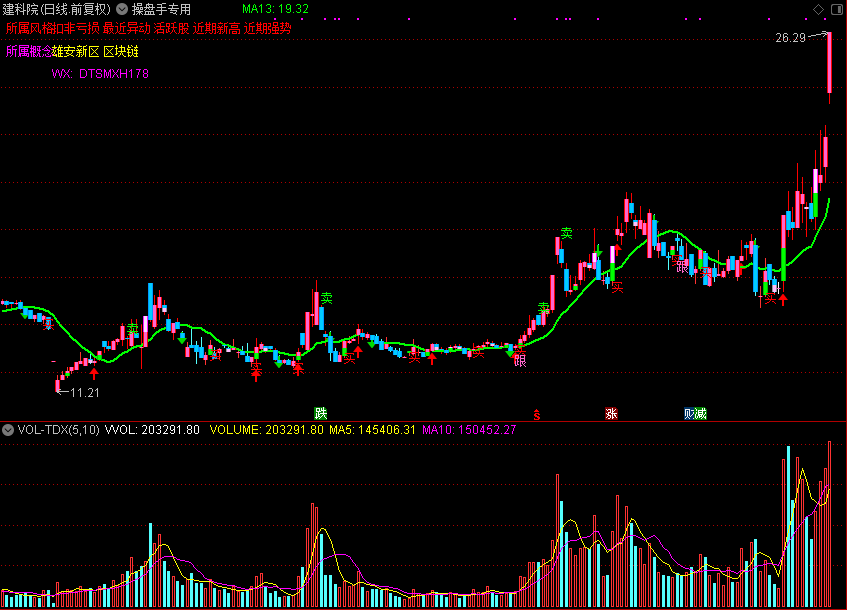Screen dimensions: 847x610
Task: Click the VVOL: 203291.80 value
Action: tap(152, 430)
